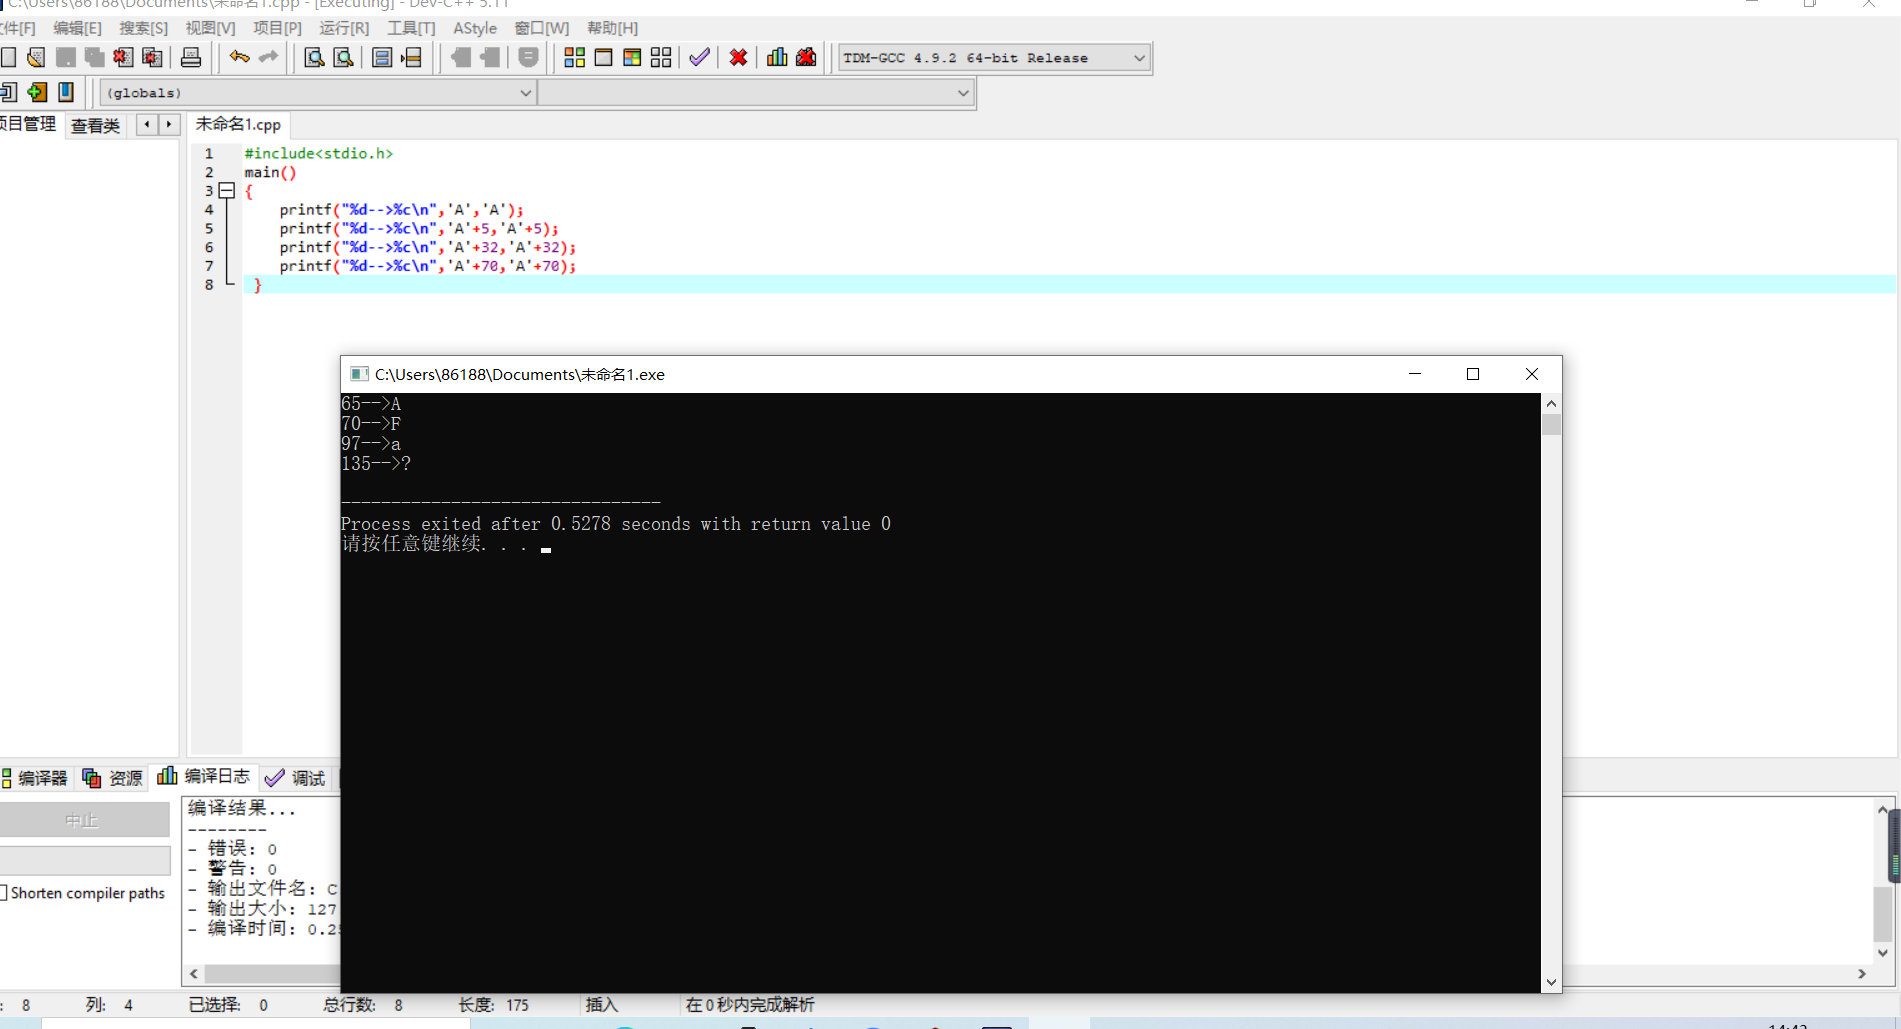Viewport: 1901px width, 1029px height.
Task: Open Find with the magnifier icon
Action: (x=314, y=57)
